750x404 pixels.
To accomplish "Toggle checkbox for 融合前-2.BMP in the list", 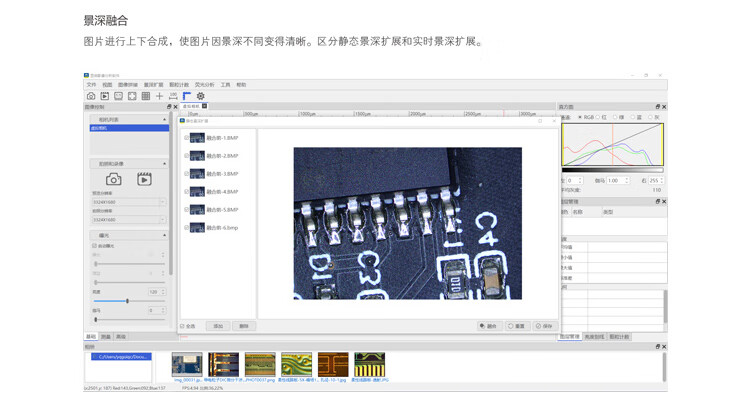I will coord(187,156).
